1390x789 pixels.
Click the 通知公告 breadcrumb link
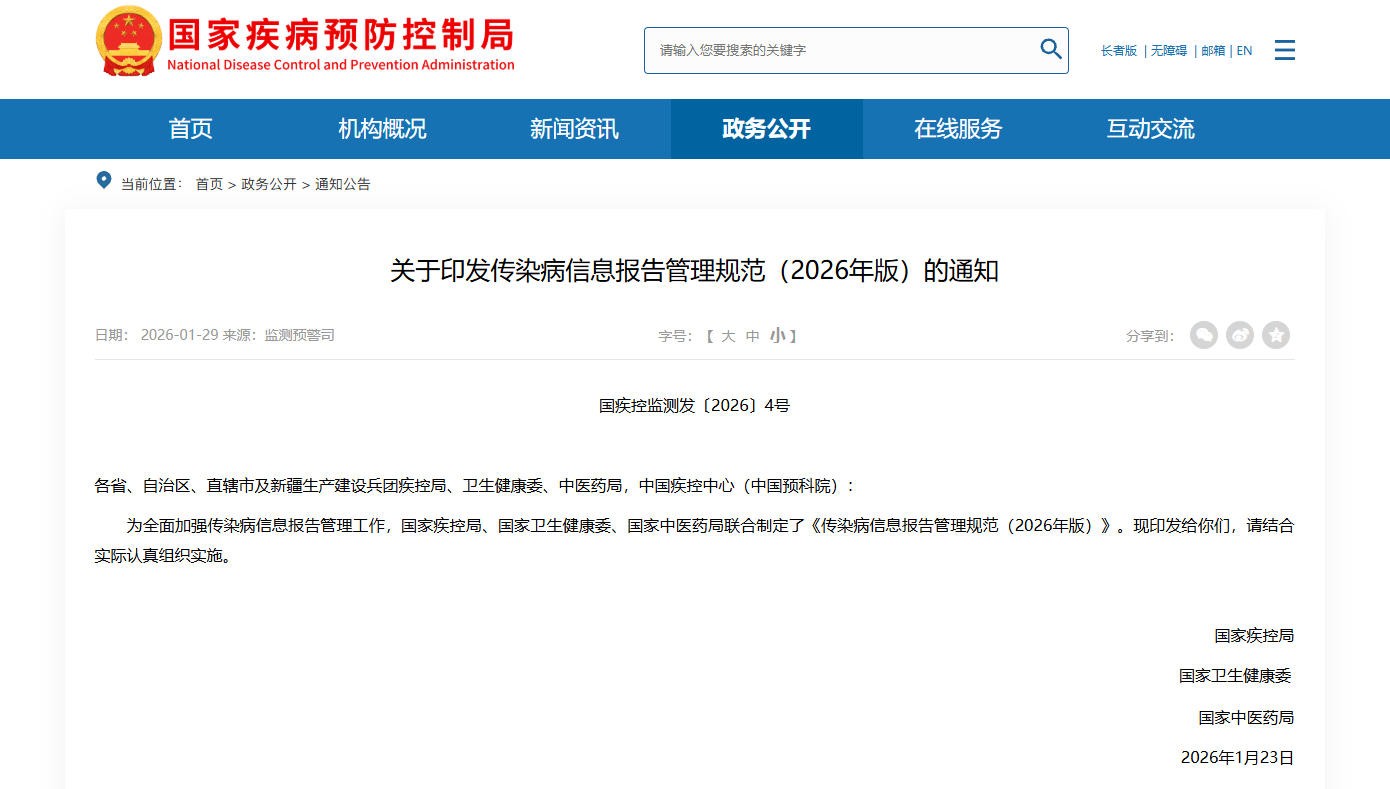point(342,184)
